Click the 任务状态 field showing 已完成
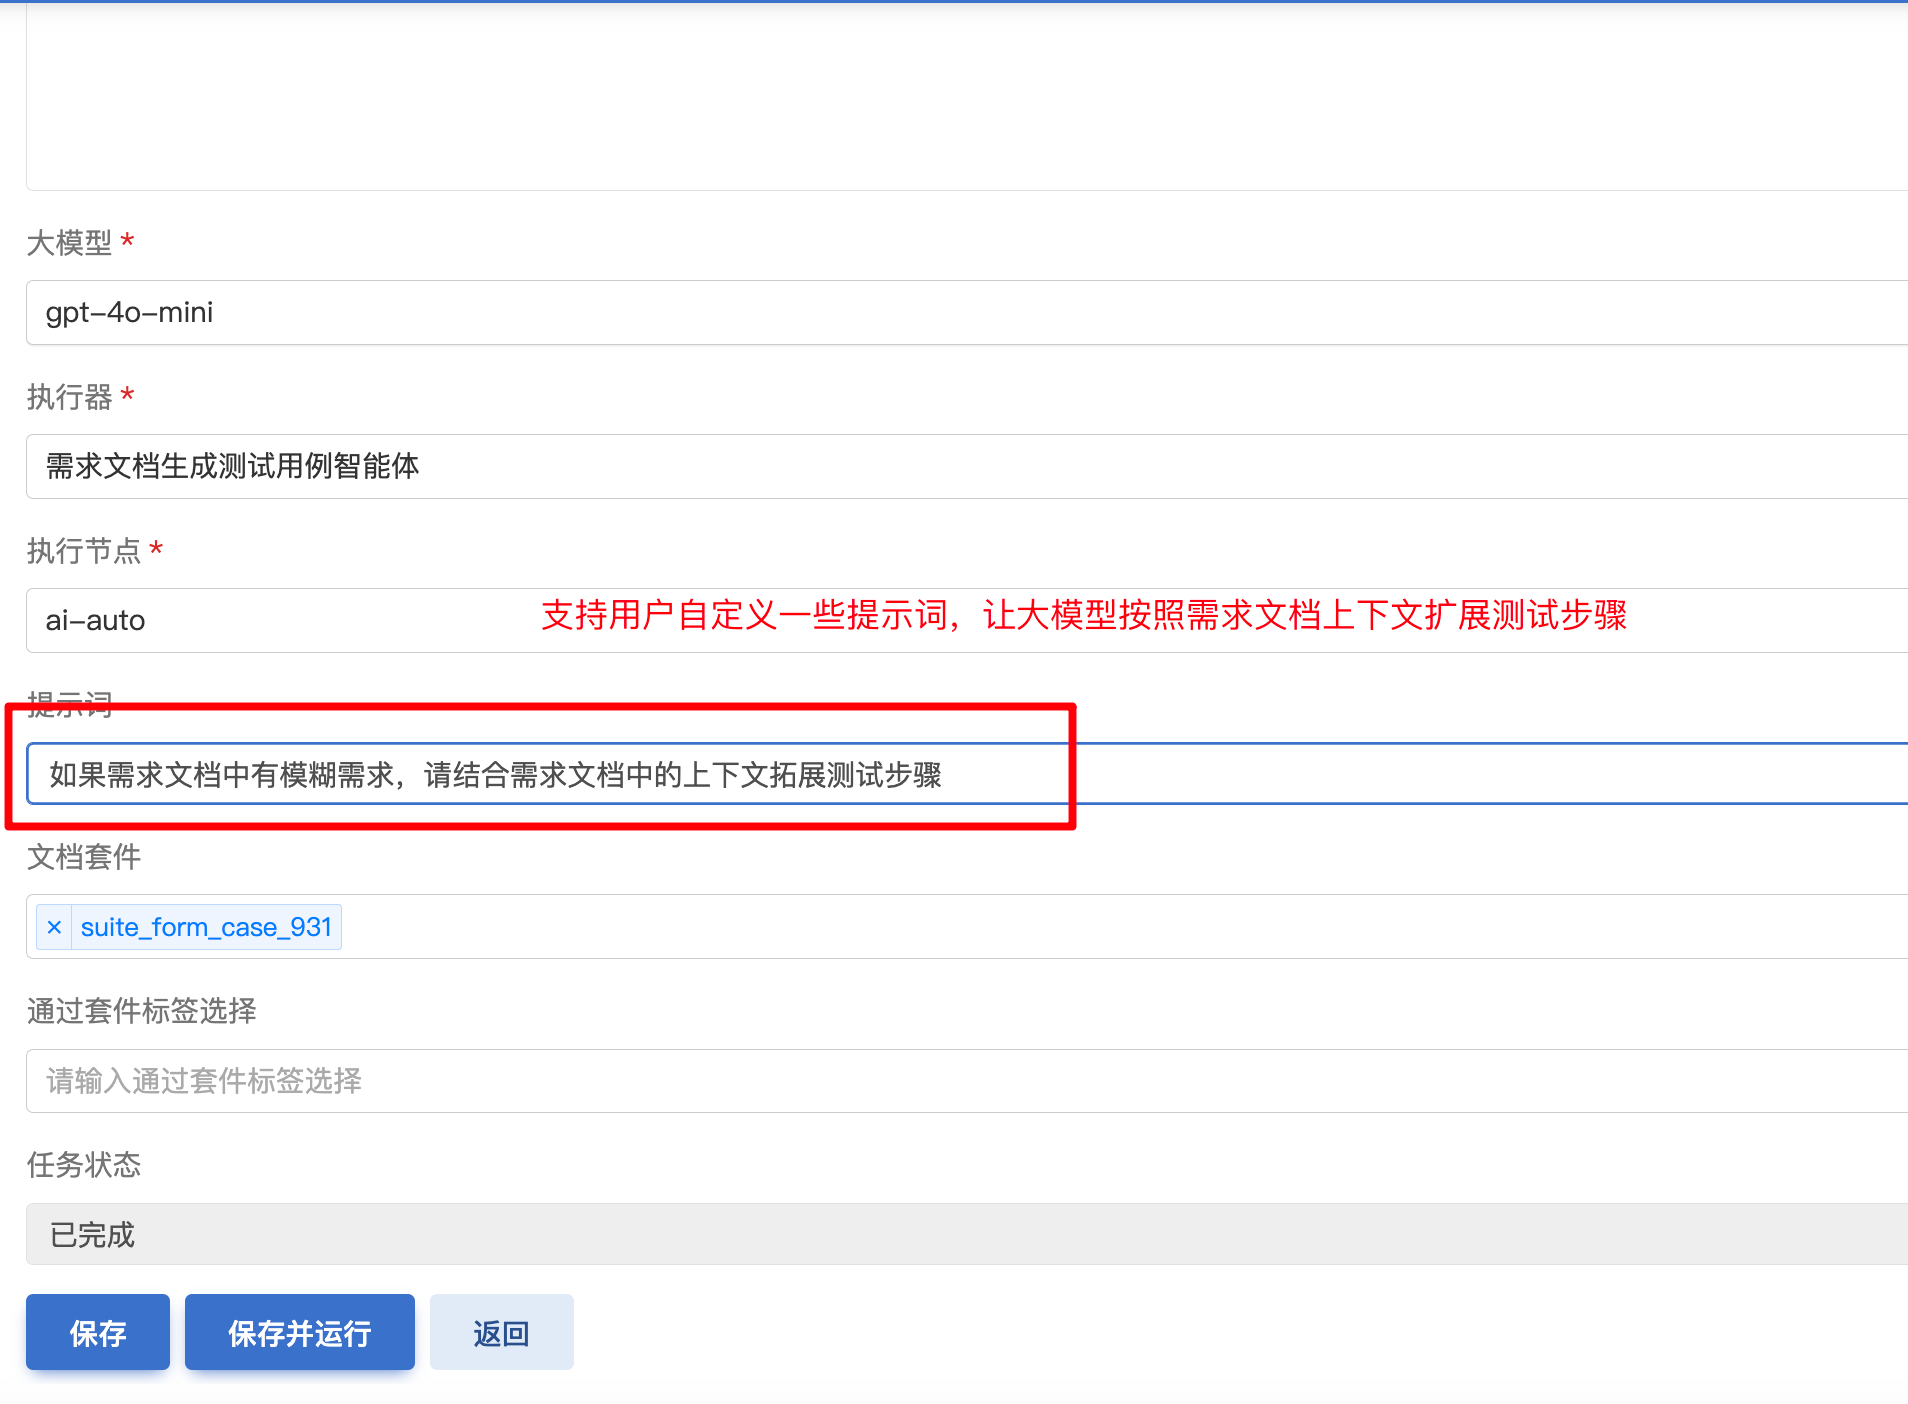The image size is (1908, 1404). click(x=967, y=1234)
